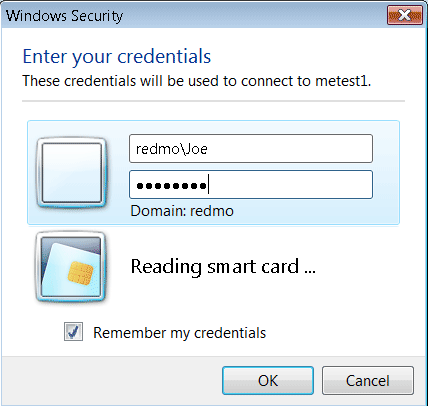This screenshot has height=410, width=428.
Task: Click the blank user account picture tile
Action: [x=71, y=173]
